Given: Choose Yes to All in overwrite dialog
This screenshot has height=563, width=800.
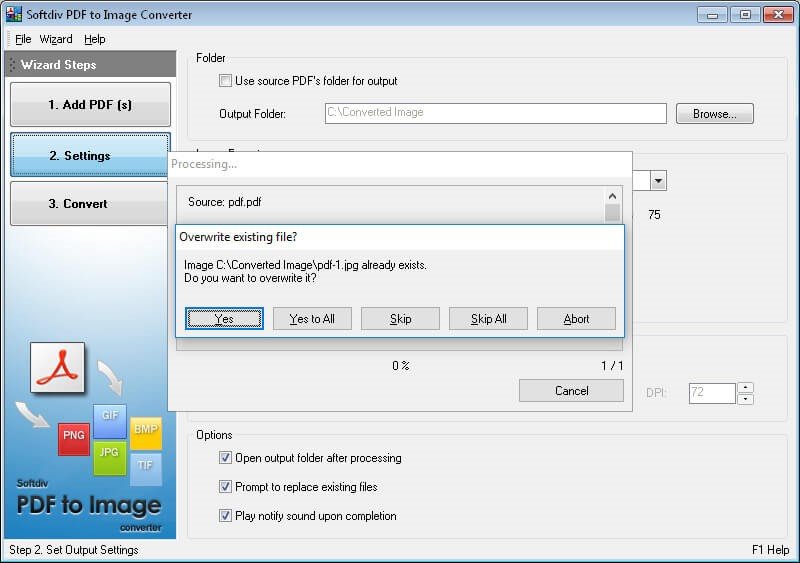Looking at the screenshot, I should coord(312,319).
